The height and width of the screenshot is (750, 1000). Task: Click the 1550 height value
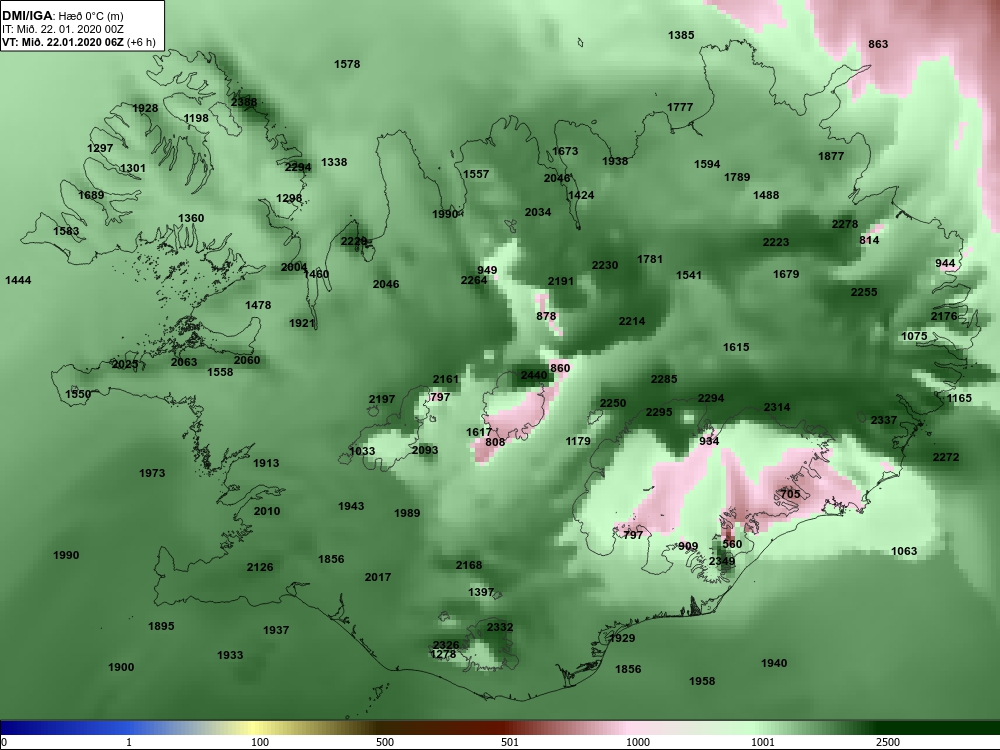point(78,395)
